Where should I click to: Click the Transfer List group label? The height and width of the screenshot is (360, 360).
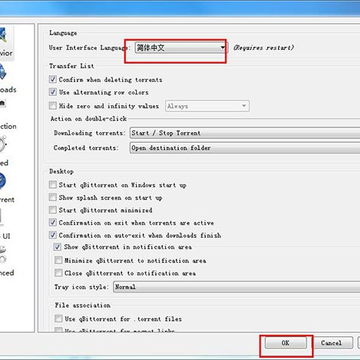click(72, 66)
